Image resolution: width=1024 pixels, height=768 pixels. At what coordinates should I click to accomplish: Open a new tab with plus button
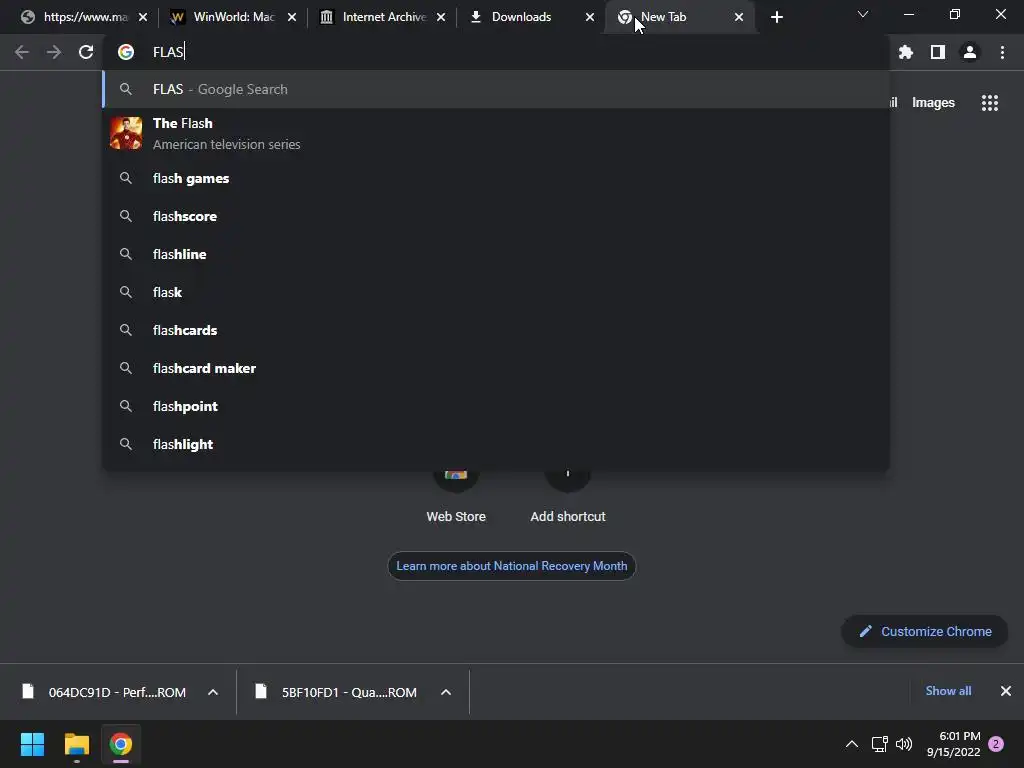pyautogui.click(x=776, y=17)
